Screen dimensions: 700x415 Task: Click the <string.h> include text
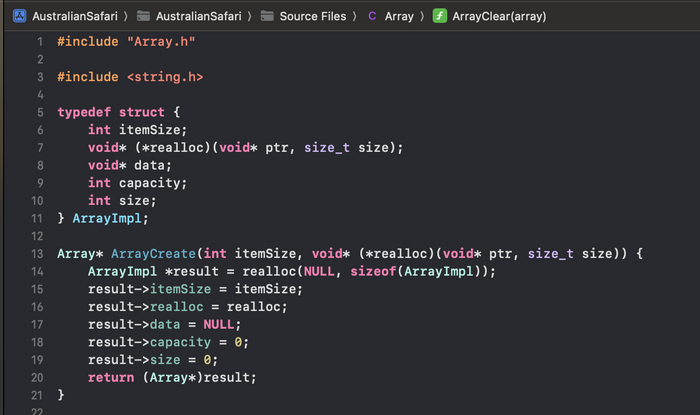165,77
